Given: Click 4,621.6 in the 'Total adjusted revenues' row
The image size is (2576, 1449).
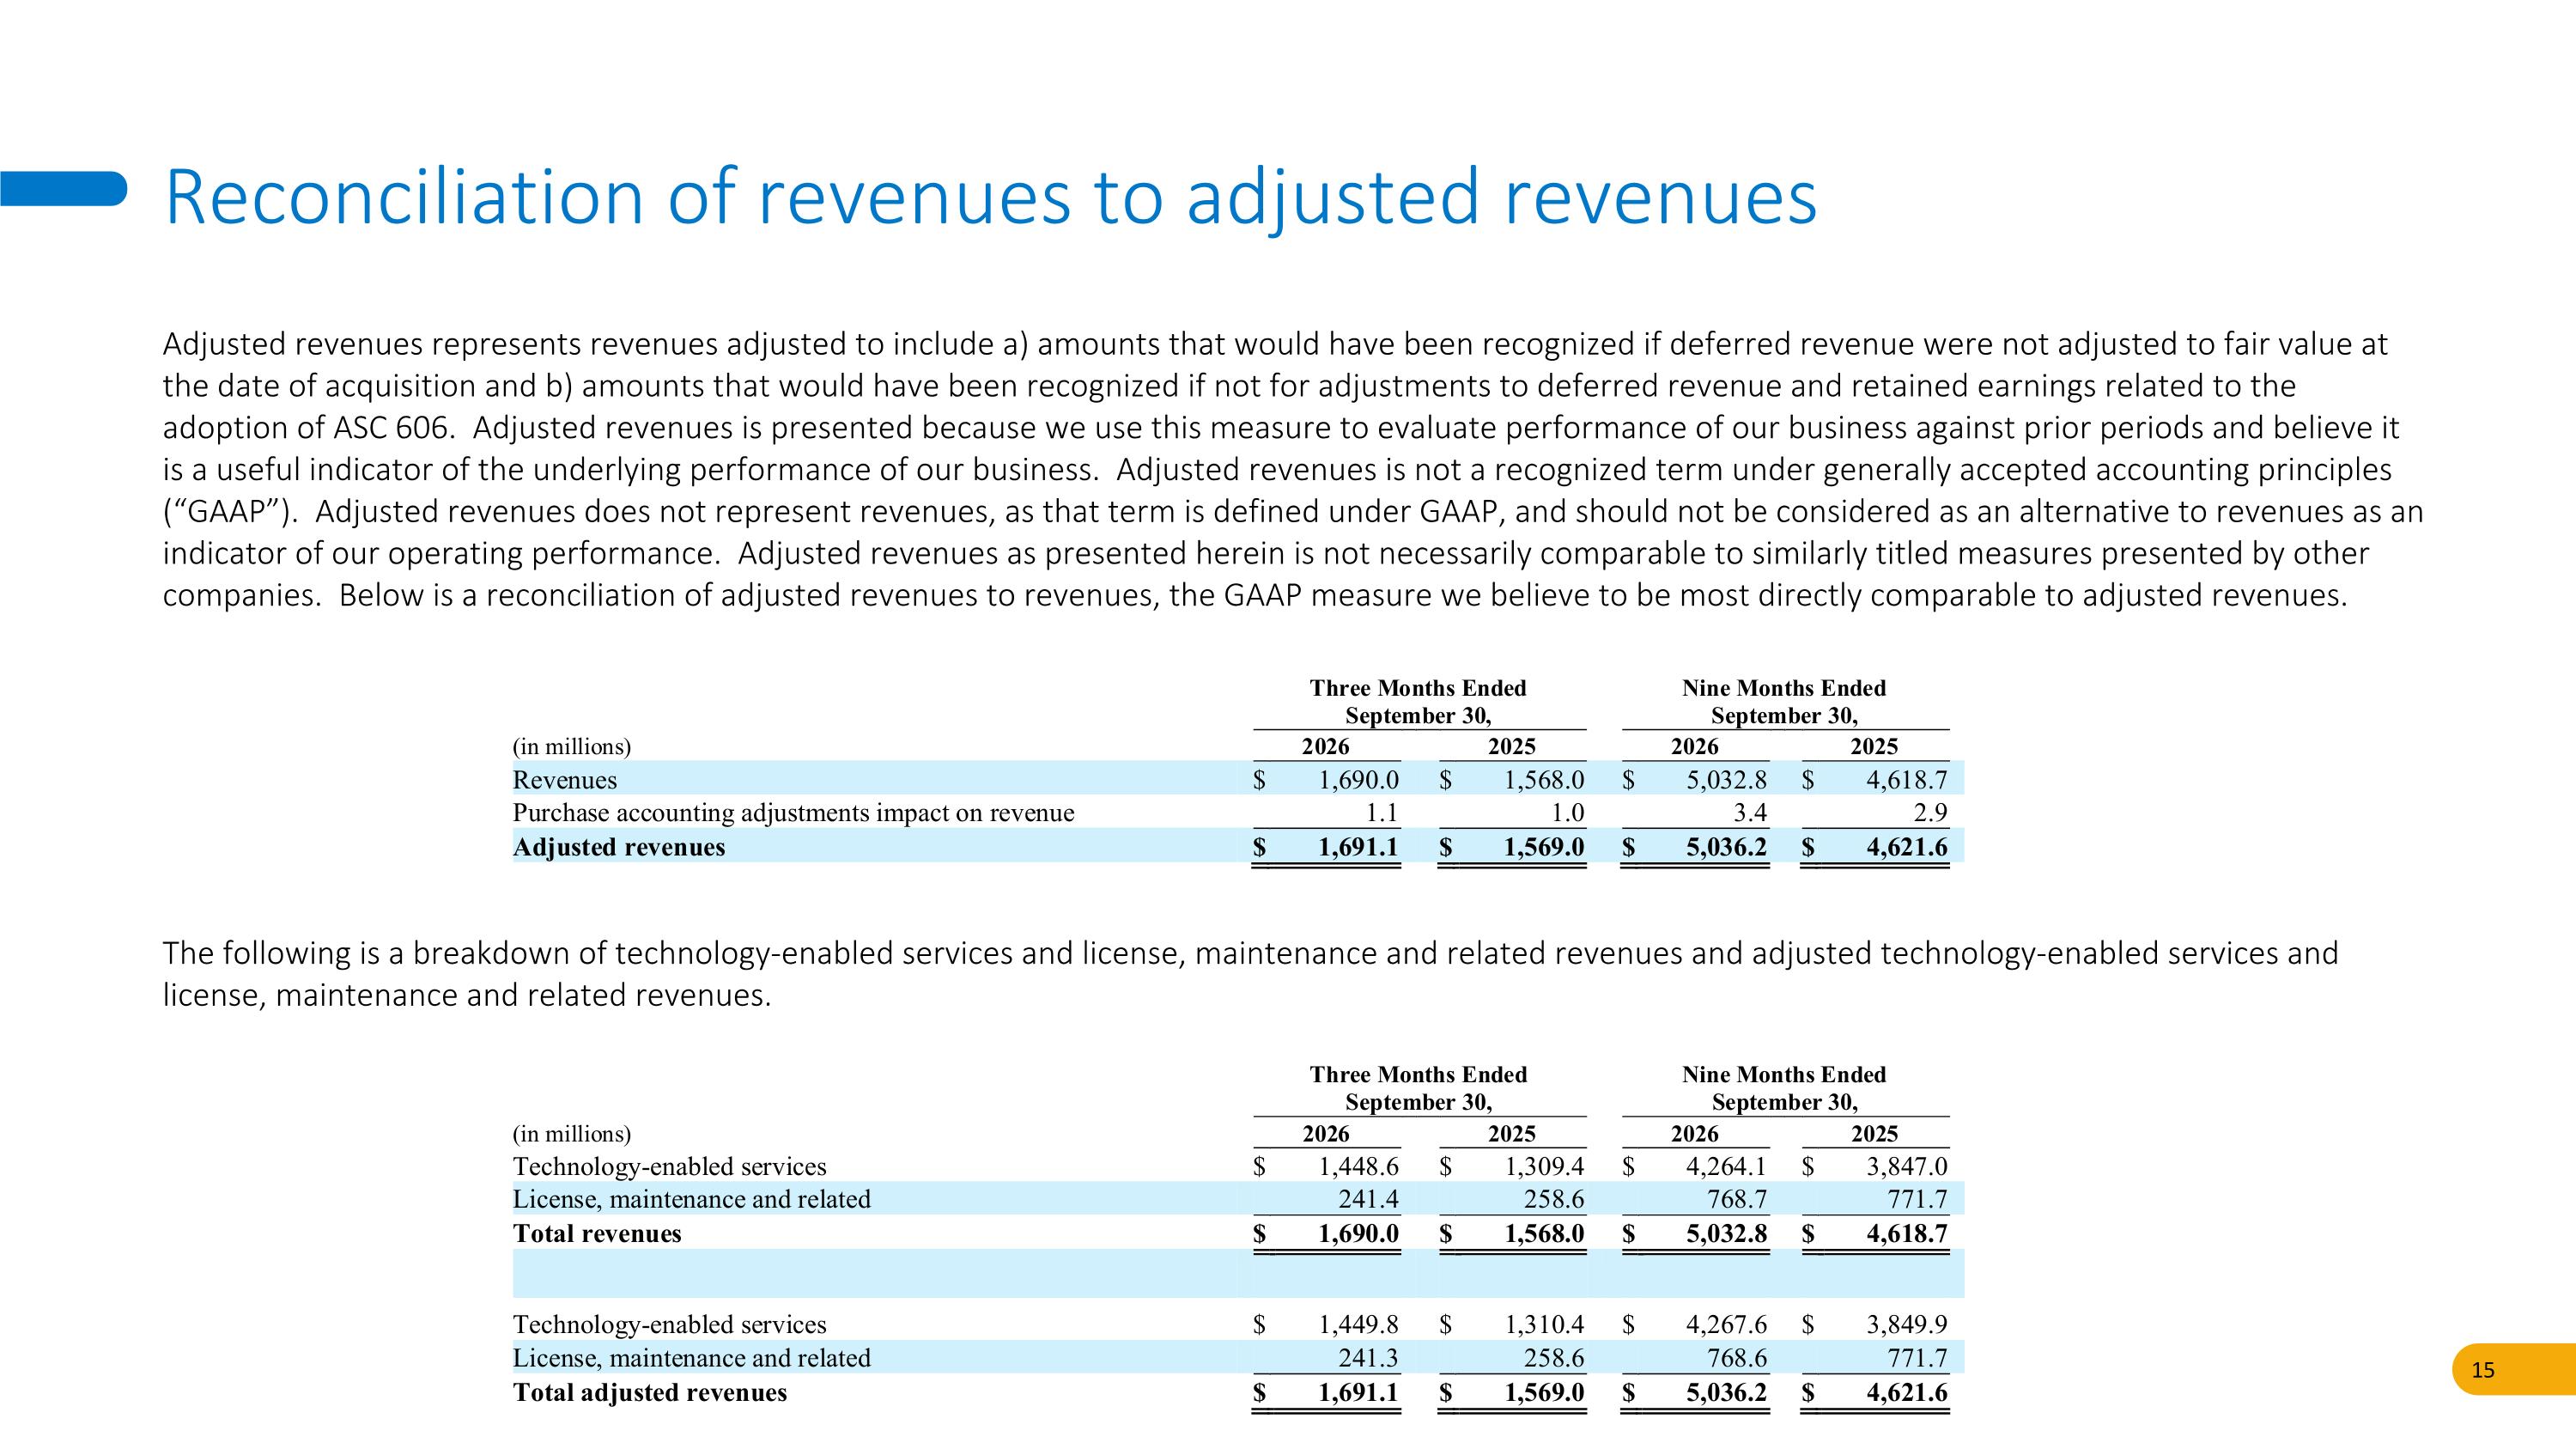Looking at the screenshot, I should tap(1907, 1392).
